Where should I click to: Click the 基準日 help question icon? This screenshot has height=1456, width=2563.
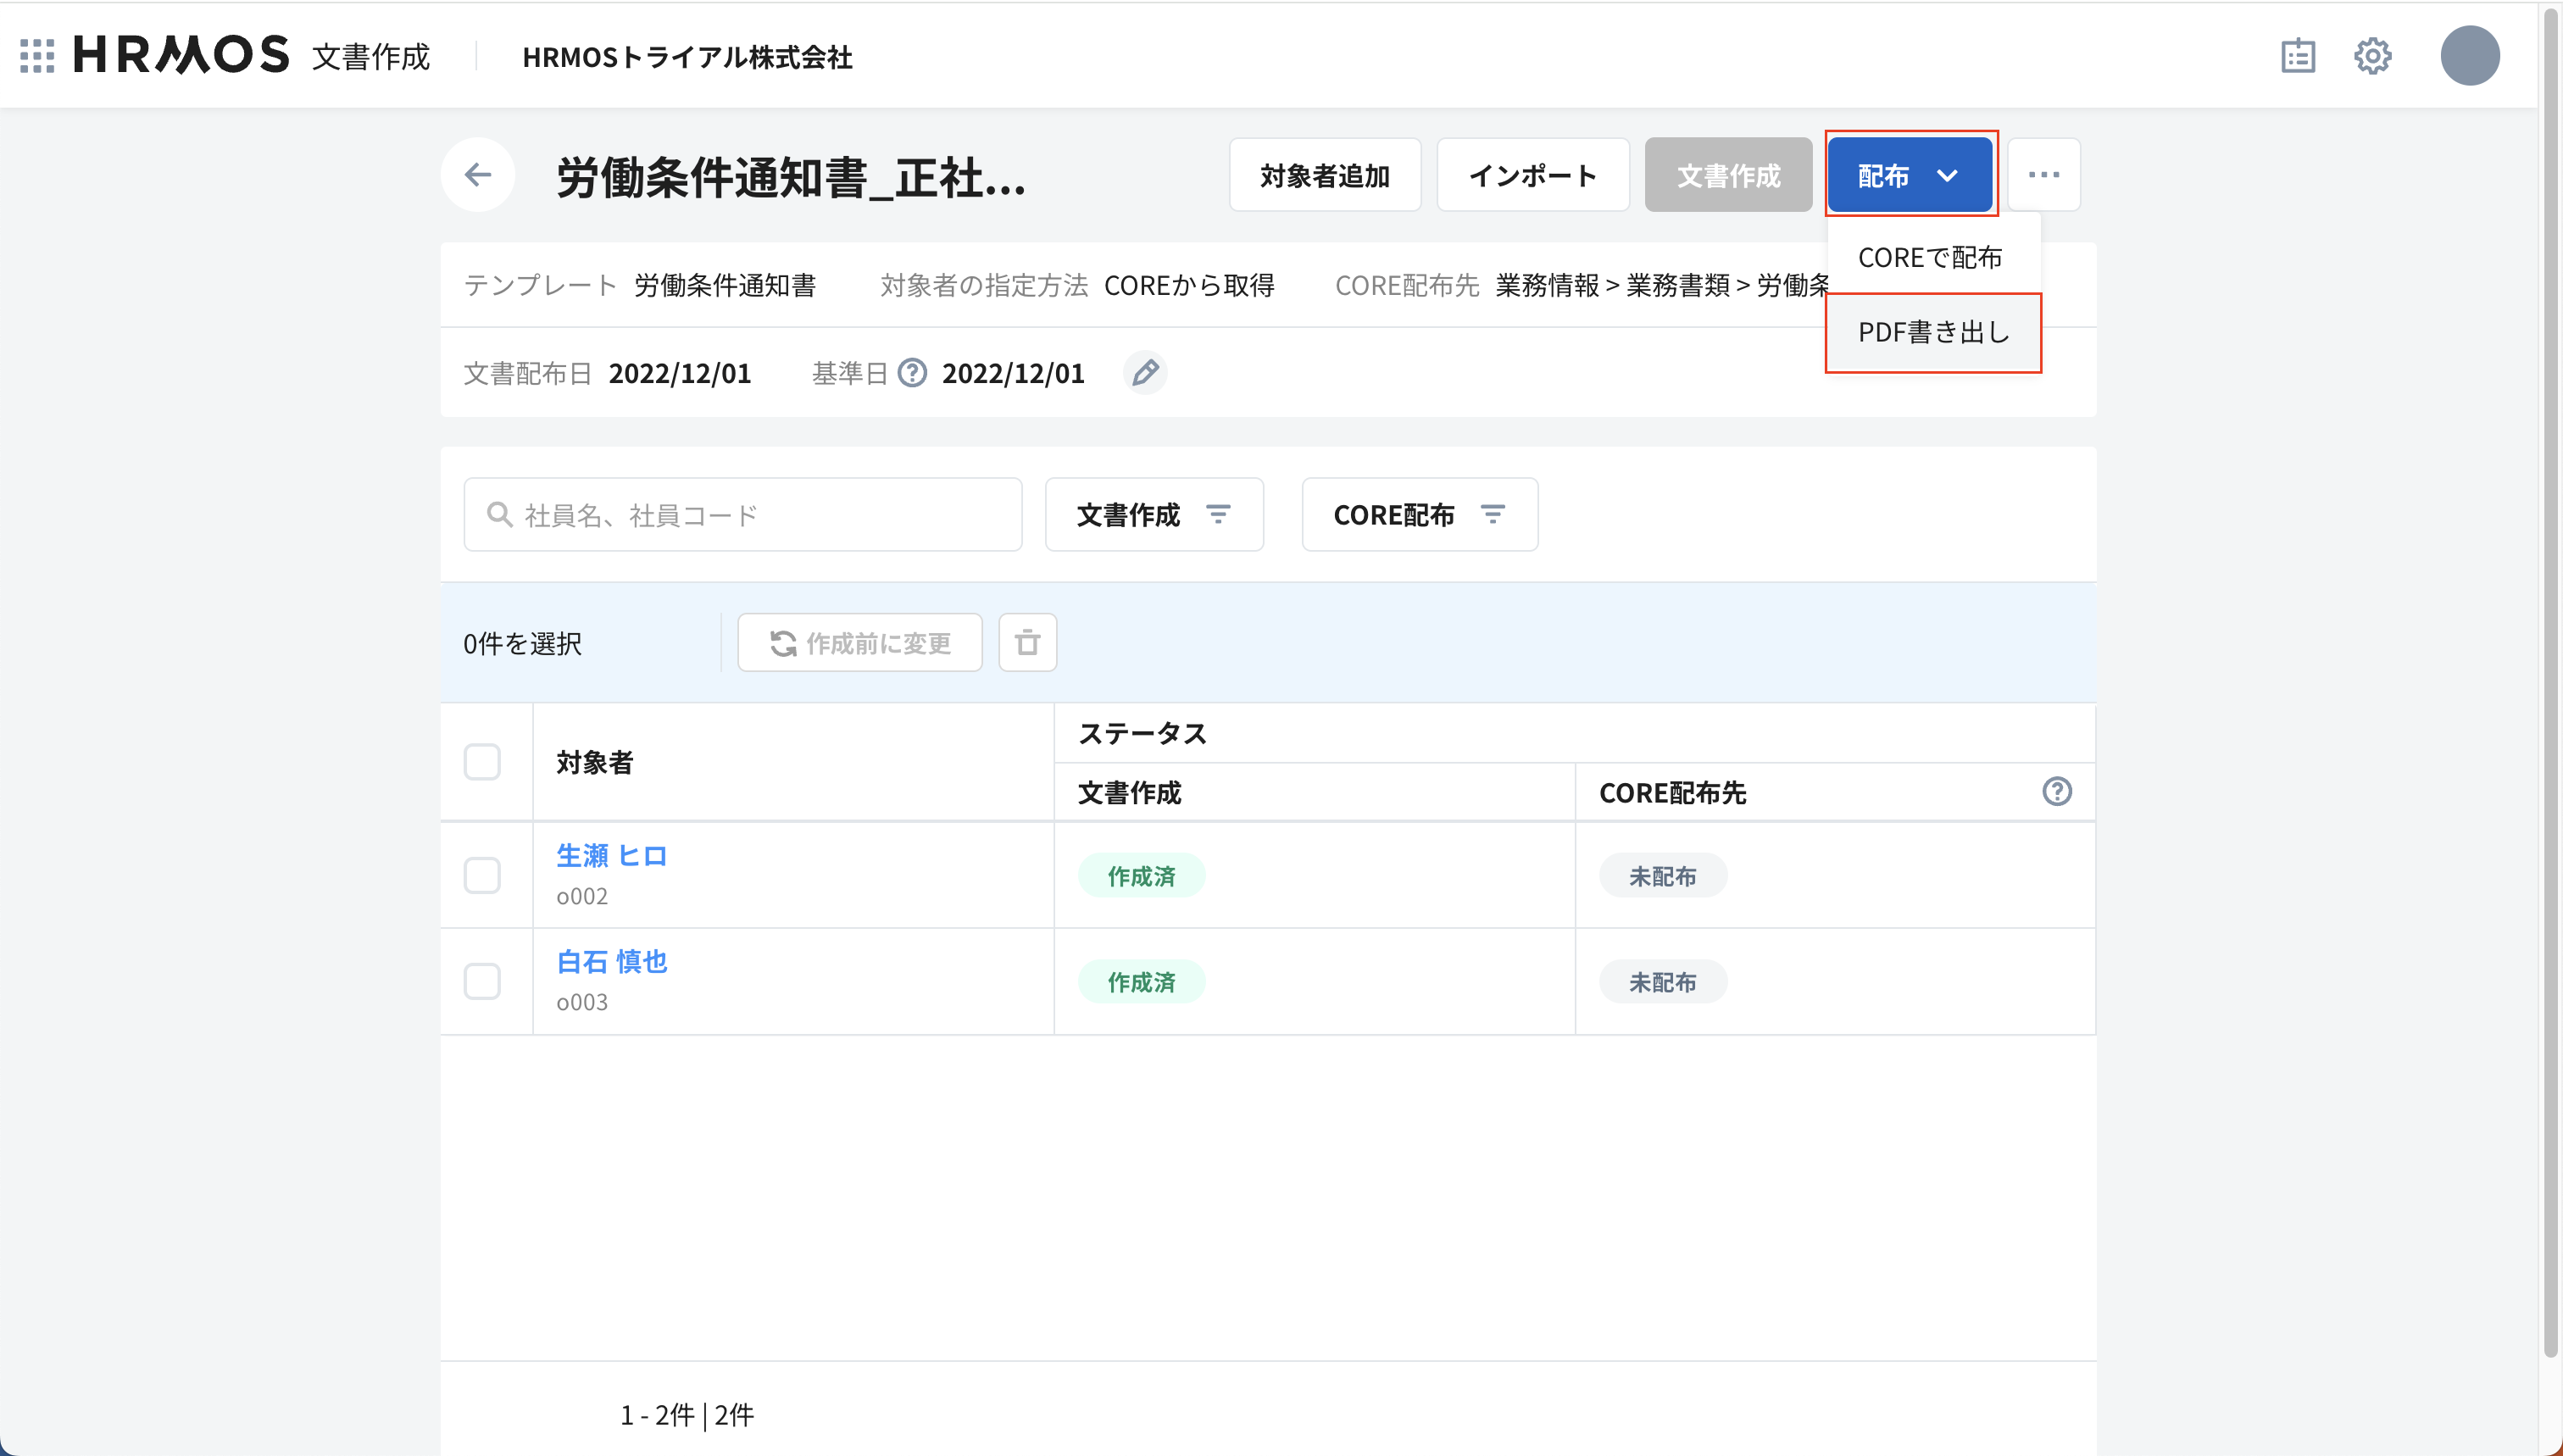pyautogui.click(x=912, y=373)
